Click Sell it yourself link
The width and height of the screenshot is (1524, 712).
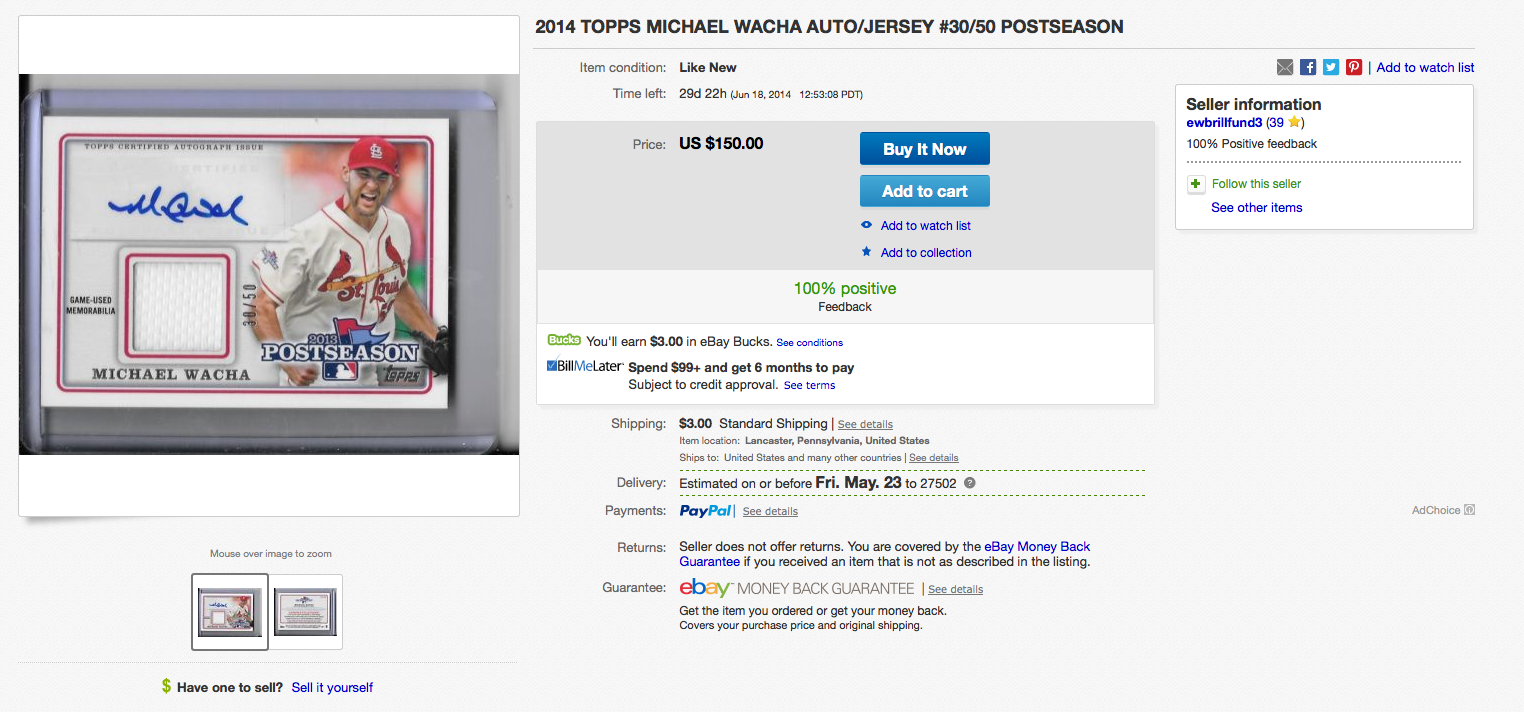(332, 687)
